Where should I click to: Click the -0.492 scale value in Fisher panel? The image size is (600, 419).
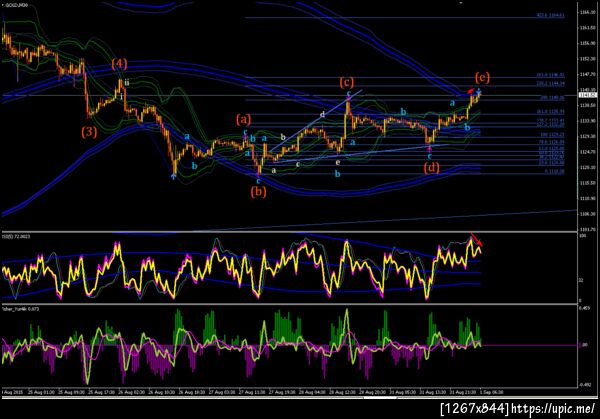(585, 385)
